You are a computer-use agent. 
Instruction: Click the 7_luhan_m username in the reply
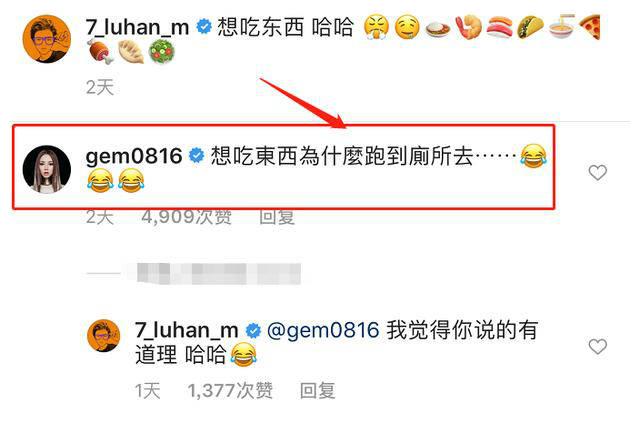[x=187, y=330]
